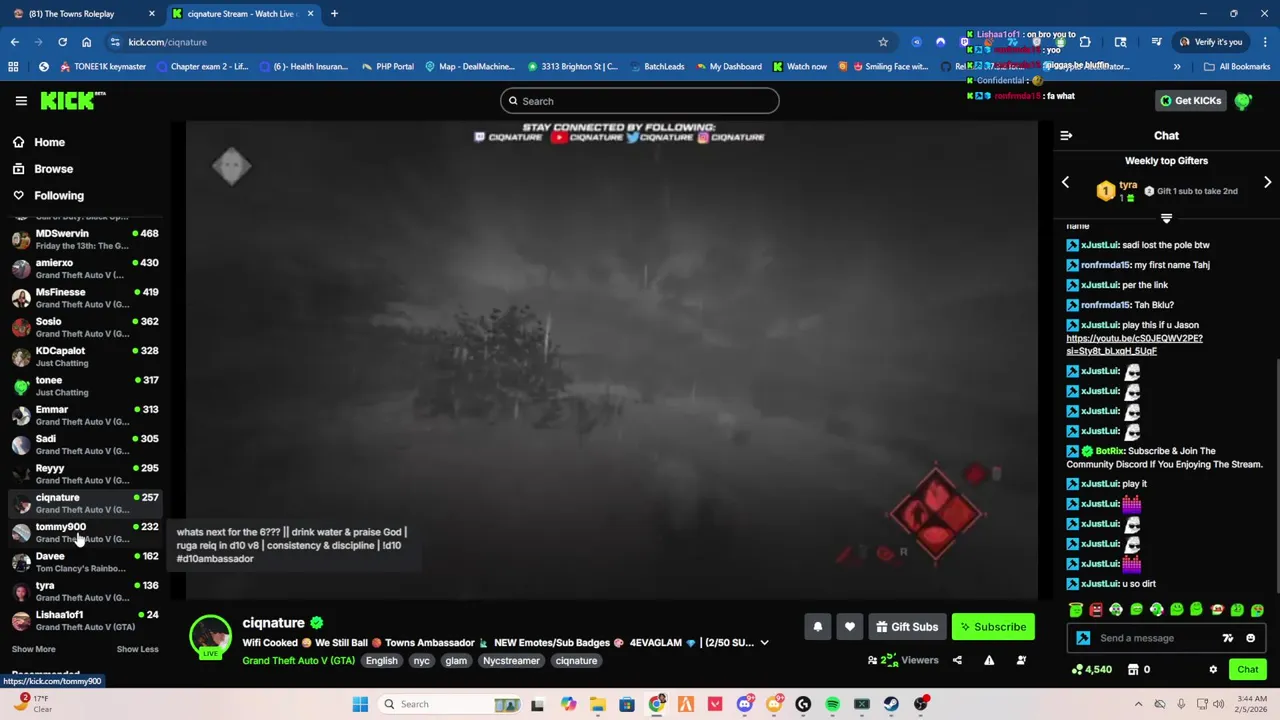Screen dimensions: 1280x720
Task: Select the English tag
Action: pos(381,661)
